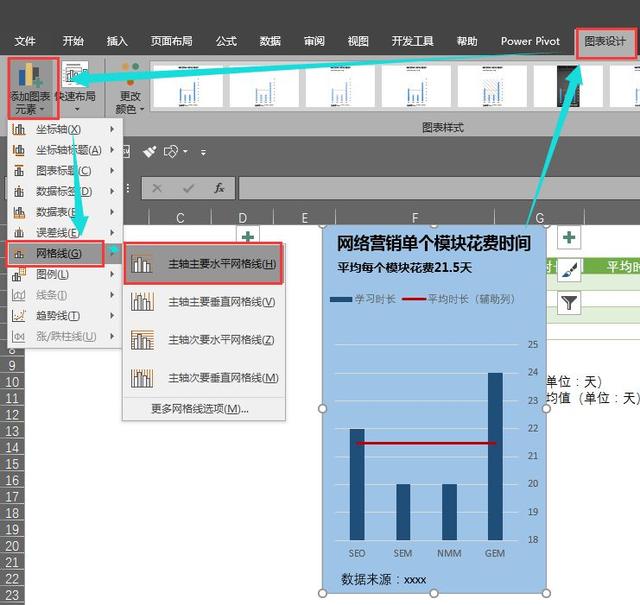Switch to the 开始 tab
Screen dimensions: 640x605
[73, 41]
